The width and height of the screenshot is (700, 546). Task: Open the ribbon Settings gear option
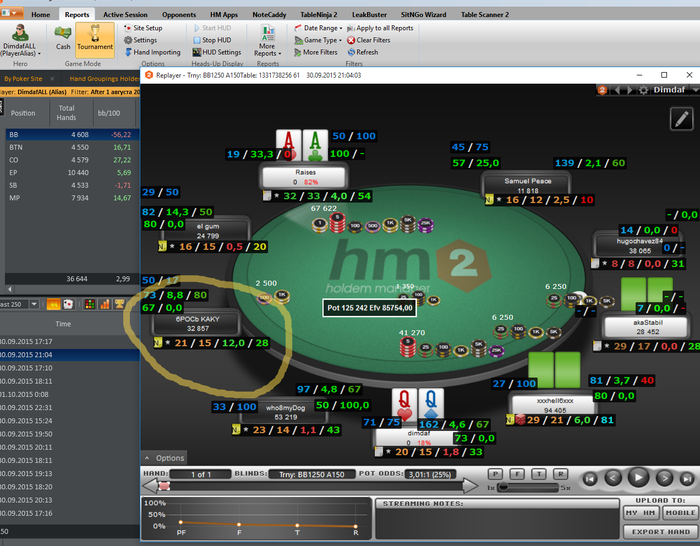[141, 40]
